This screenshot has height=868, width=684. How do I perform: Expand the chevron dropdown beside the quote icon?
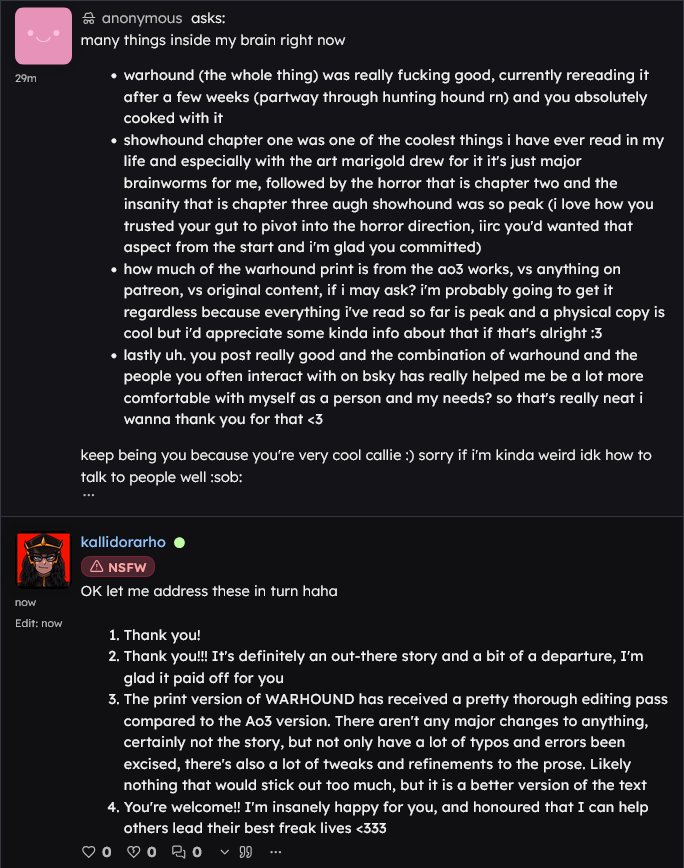[x=225, y=852]
